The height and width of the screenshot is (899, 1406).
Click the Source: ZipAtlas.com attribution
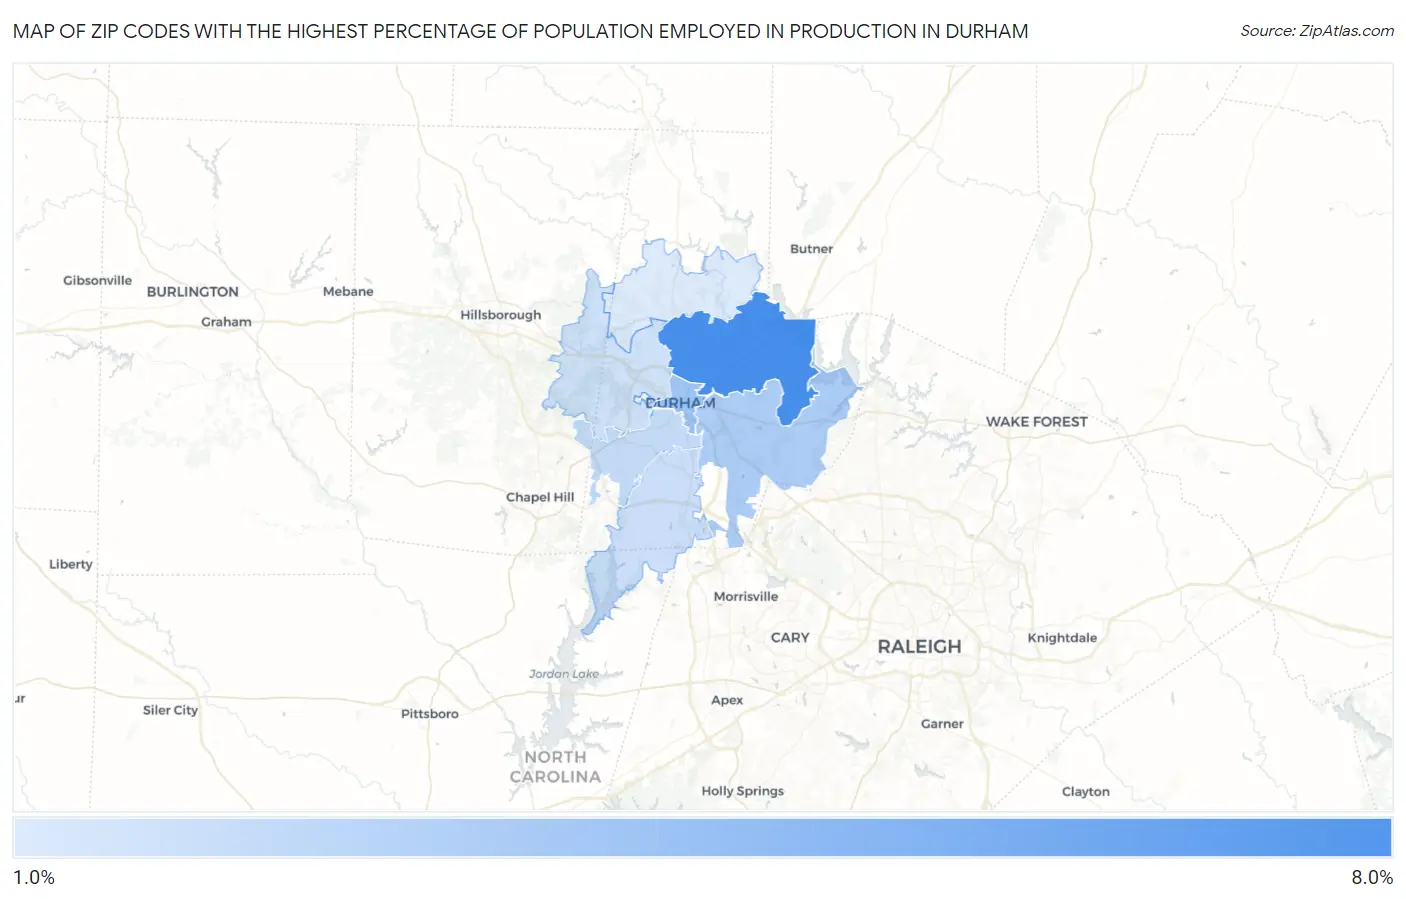[x=1317, y=31]
